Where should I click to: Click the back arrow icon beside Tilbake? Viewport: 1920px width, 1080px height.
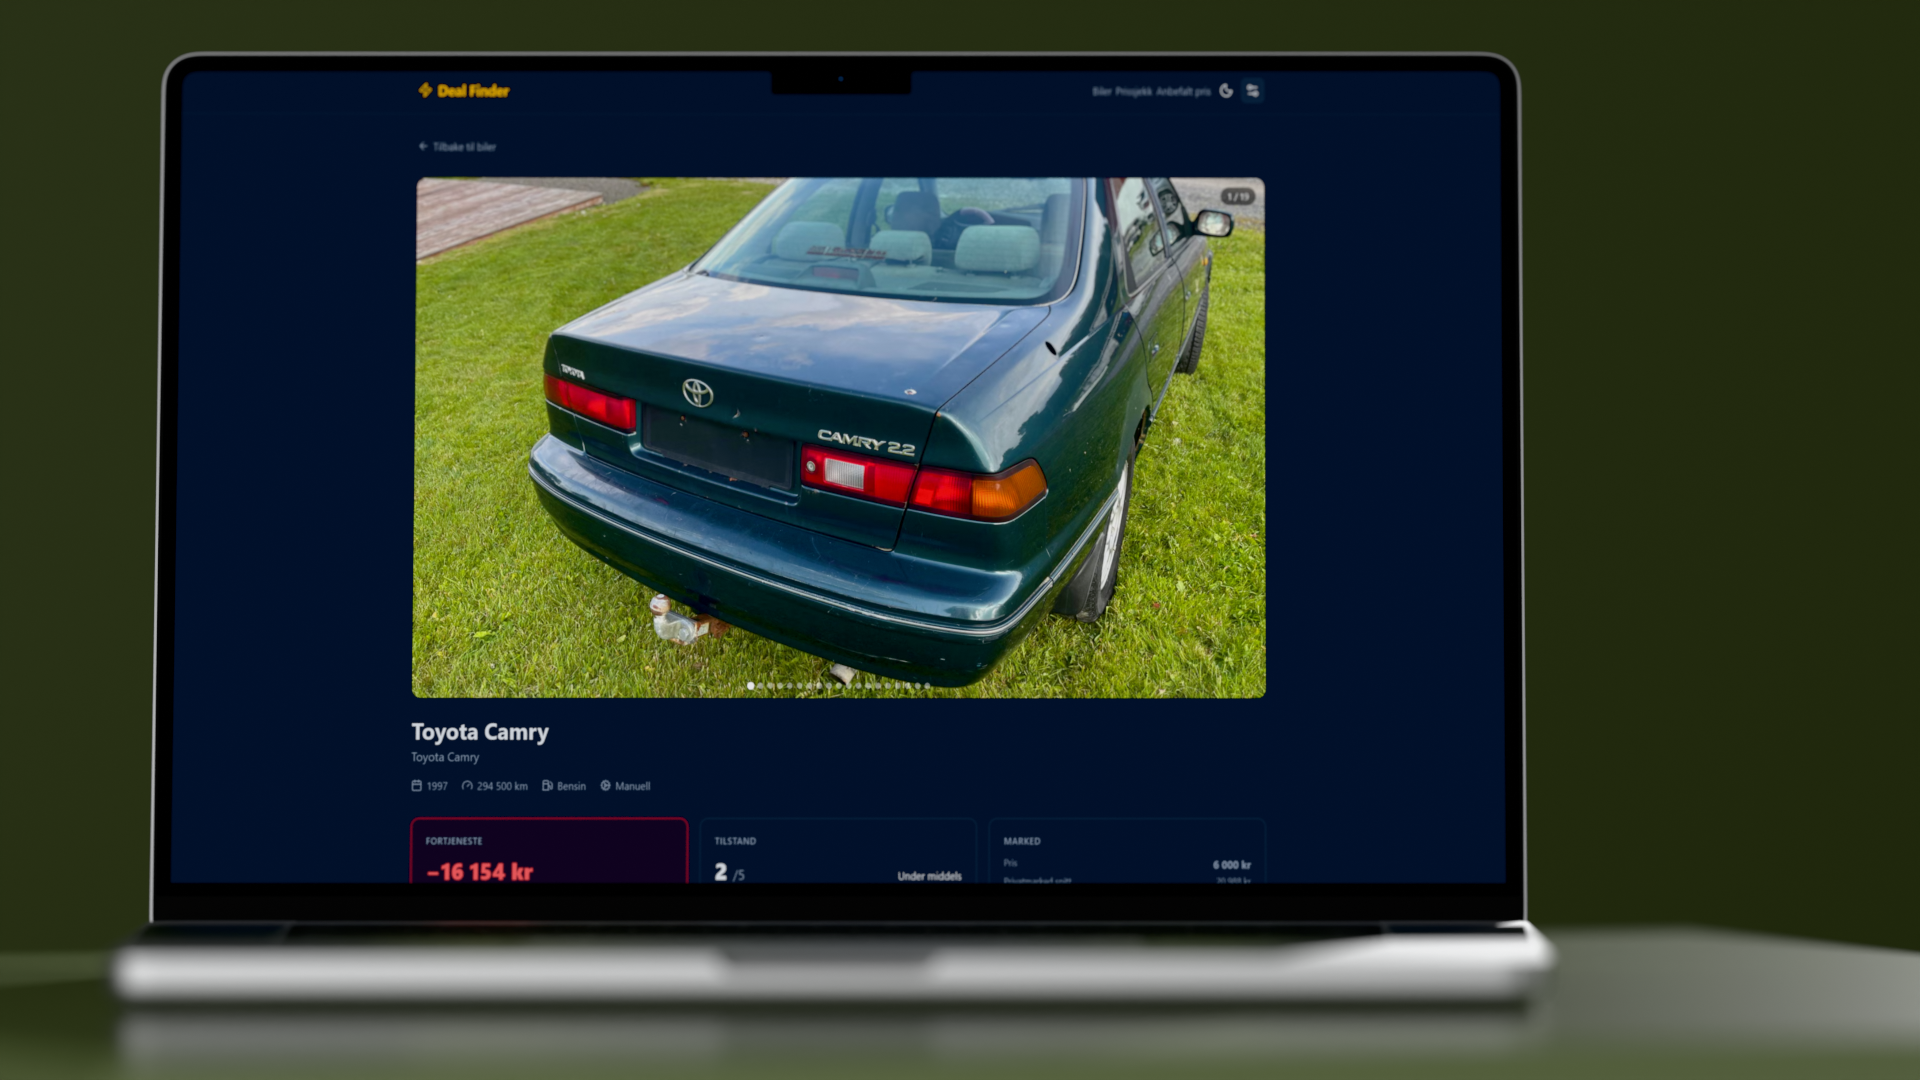(423, 147)
